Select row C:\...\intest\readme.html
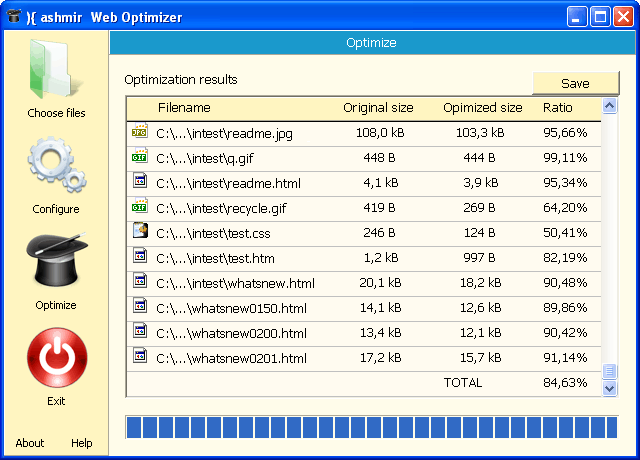 [x=364, y=184]
